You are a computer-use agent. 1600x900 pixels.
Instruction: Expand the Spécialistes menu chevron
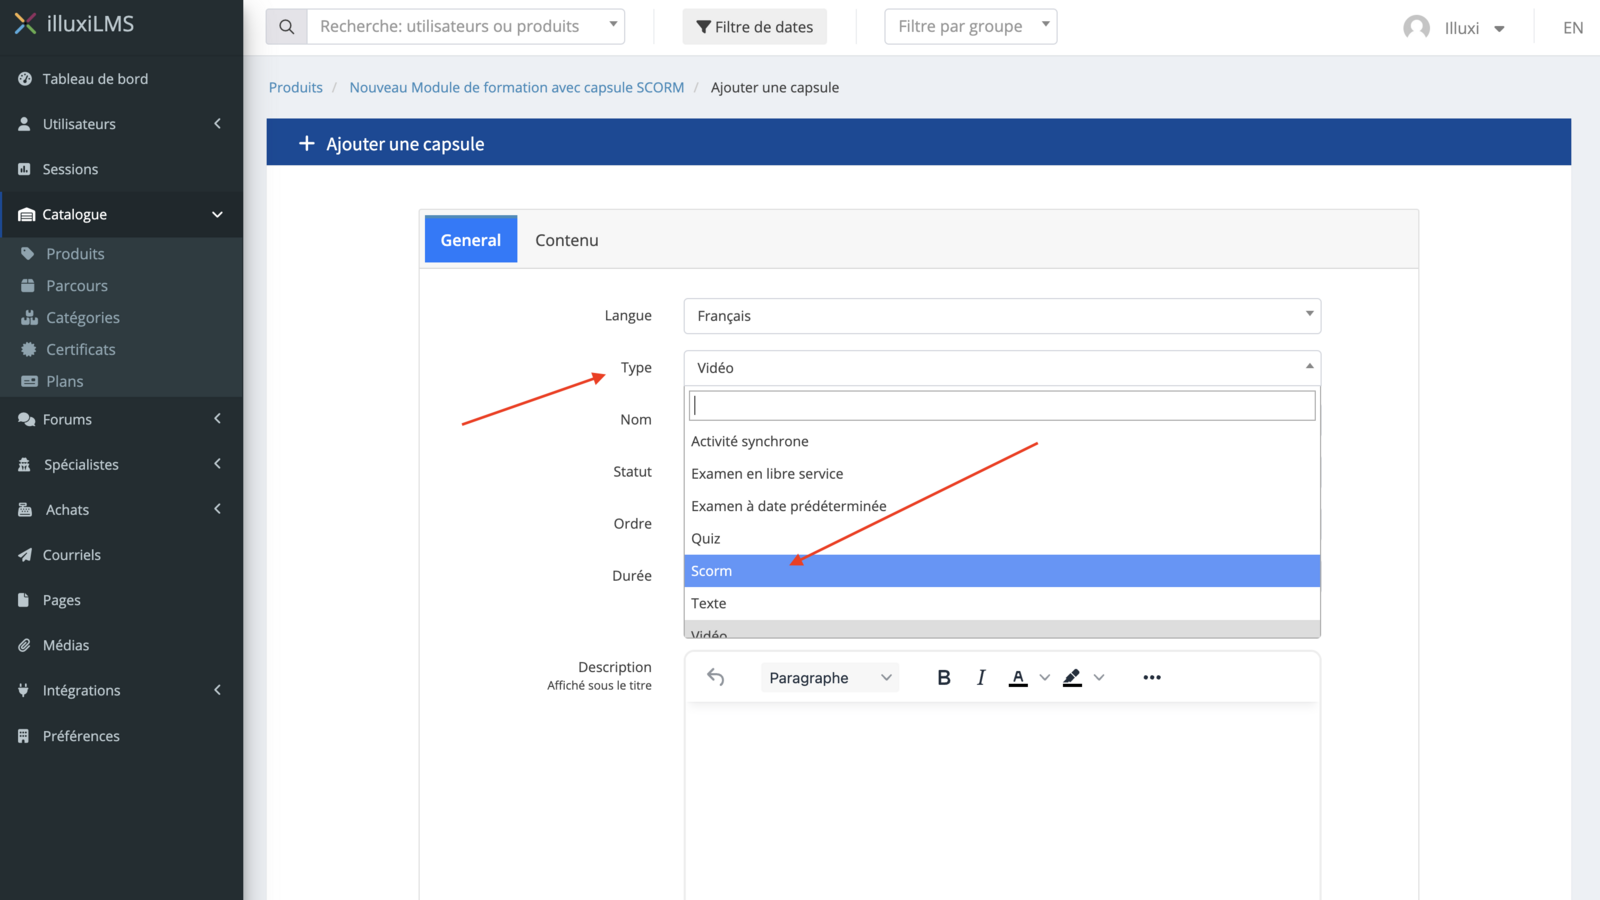tap(217, 464)
